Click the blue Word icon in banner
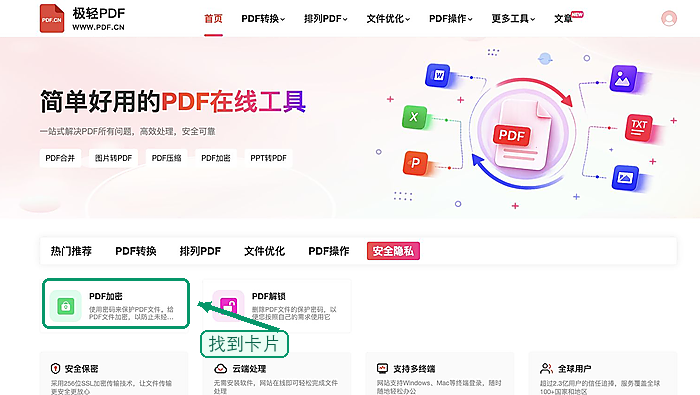 (438, 75)
